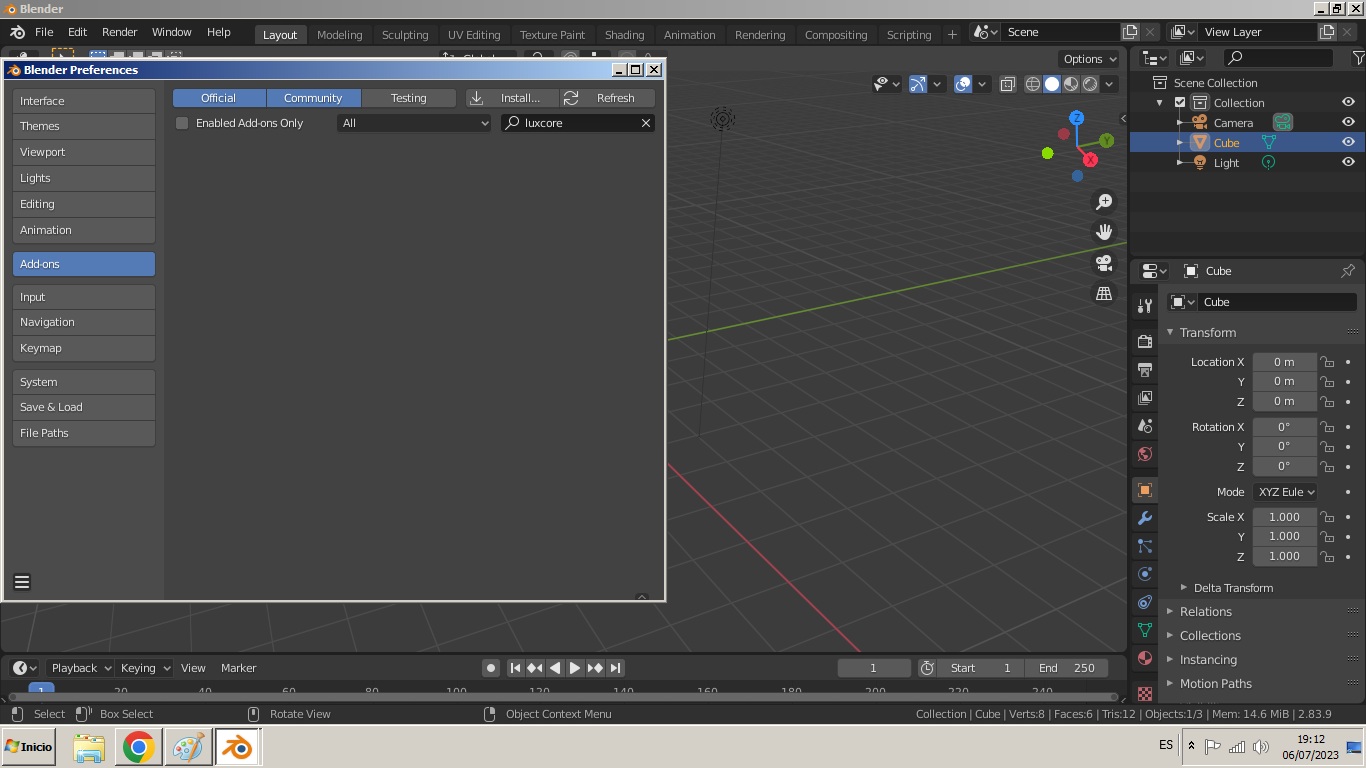Hide the Cube in the outliner
The image size is (1366, 768).
tap(1348, 142)
